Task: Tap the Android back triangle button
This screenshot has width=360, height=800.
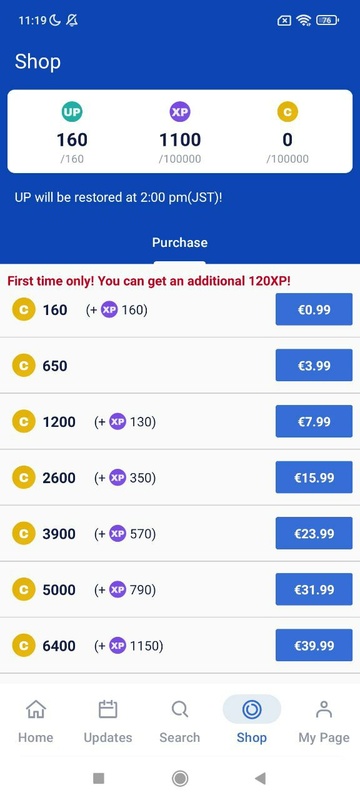Action: point(260,778)
